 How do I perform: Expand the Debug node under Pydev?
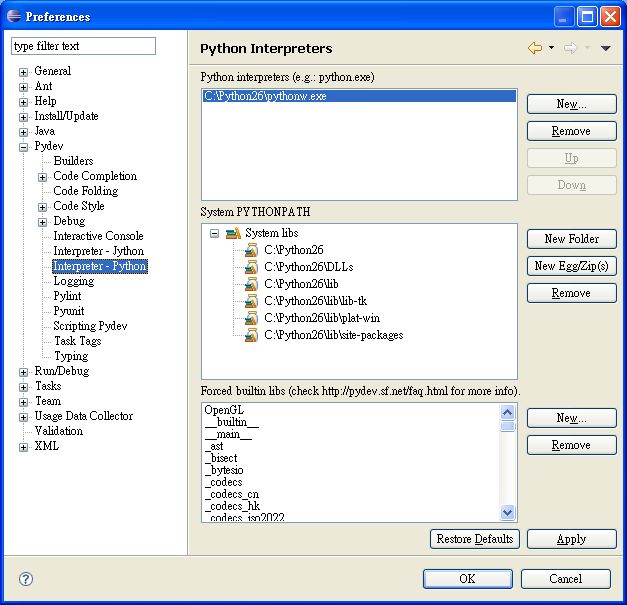42,222
